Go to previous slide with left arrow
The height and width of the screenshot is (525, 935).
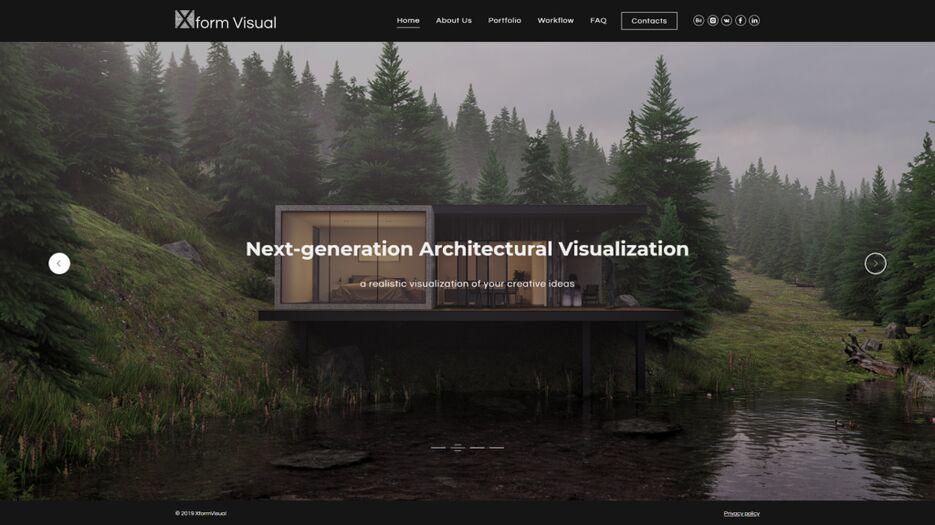[59, 263]
